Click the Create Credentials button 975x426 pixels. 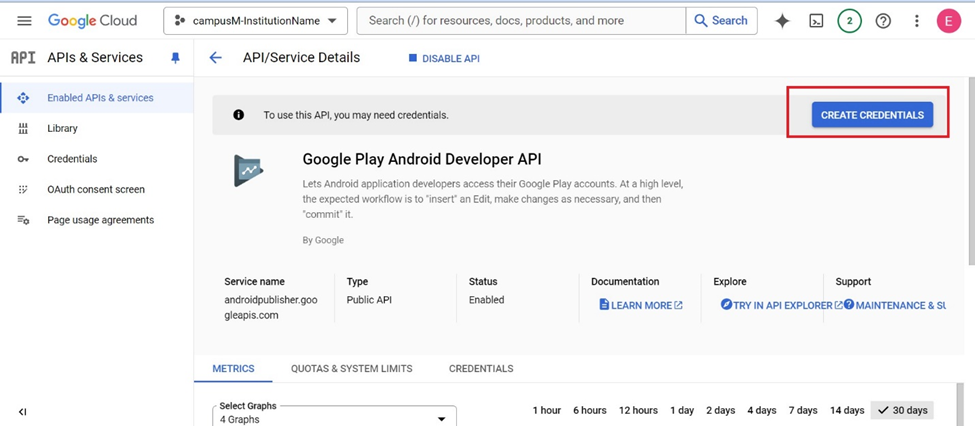pos(872,115)
